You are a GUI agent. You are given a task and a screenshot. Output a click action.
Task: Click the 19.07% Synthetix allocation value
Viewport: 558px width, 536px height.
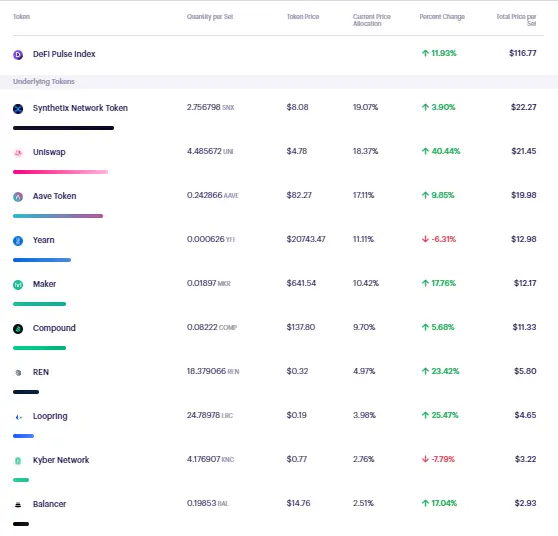pyautogui.click(x=365, y=107)
